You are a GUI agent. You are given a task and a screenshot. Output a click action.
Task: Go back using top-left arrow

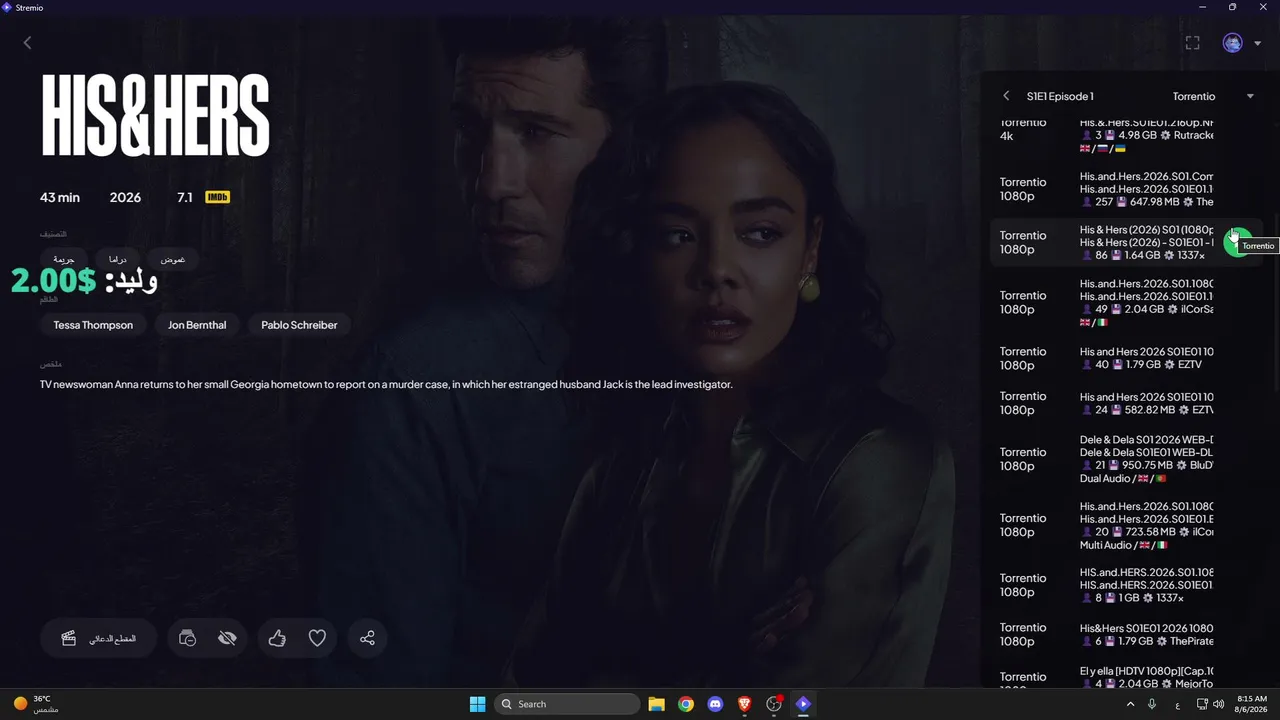pyautogui.click(x=27, y=43)
